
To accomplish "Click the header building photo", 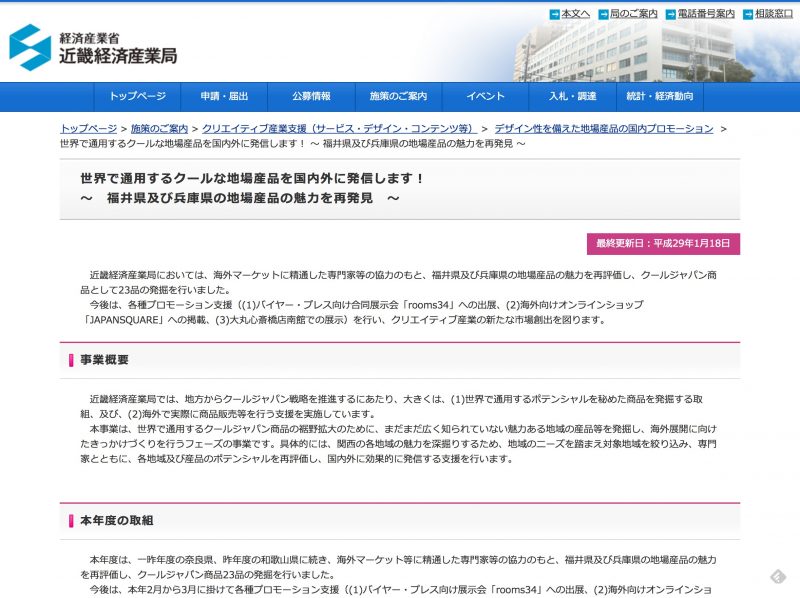I will 633,51.
